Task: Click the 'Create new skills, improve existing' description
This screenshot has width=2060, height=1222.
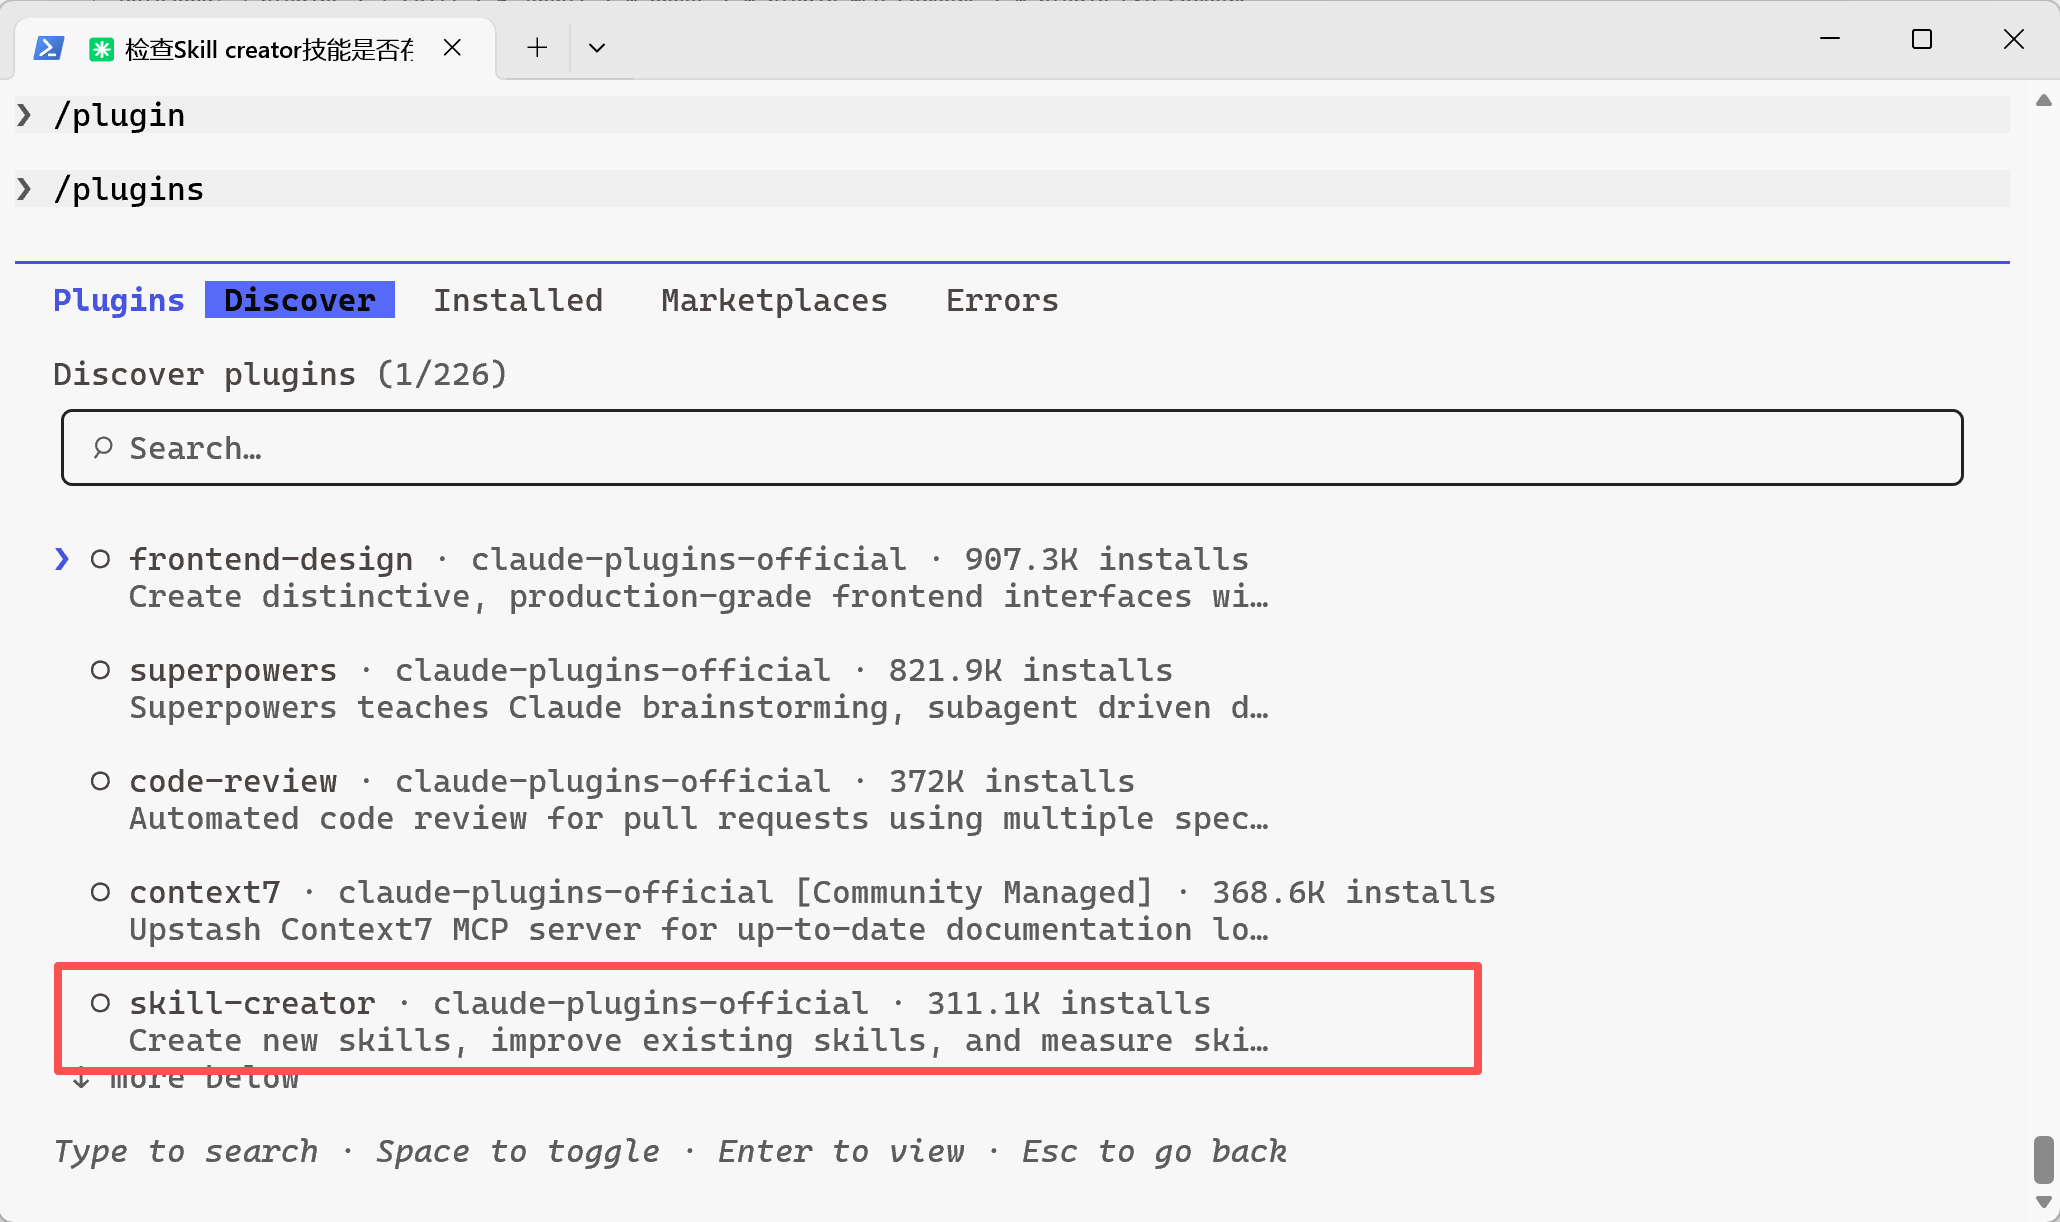Action: point(699,1041)
